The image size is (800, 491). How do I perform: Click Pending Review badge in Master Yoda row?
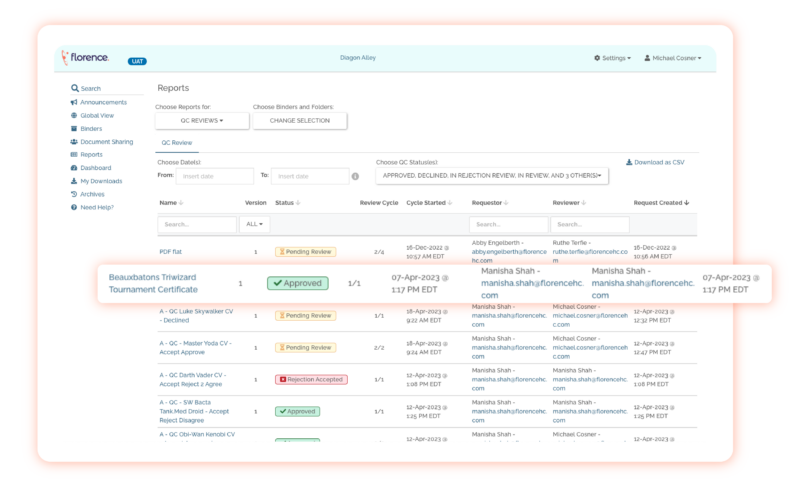click(x=305, y=348)
